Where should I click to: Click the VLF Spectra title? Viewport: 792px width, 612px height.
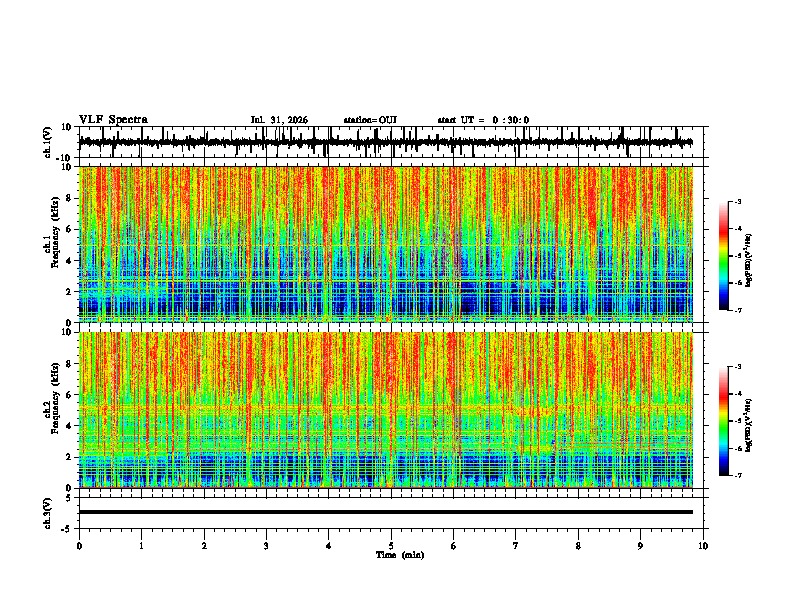tap(113, 120)
